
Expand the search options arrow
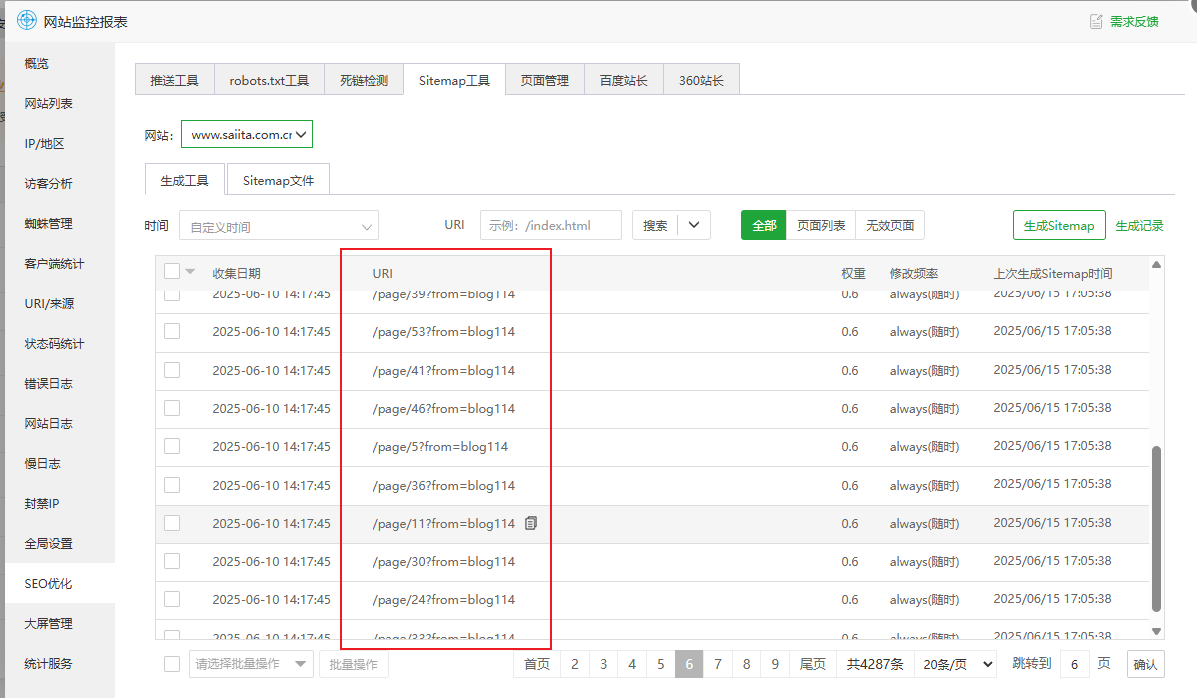coord(694,225)
